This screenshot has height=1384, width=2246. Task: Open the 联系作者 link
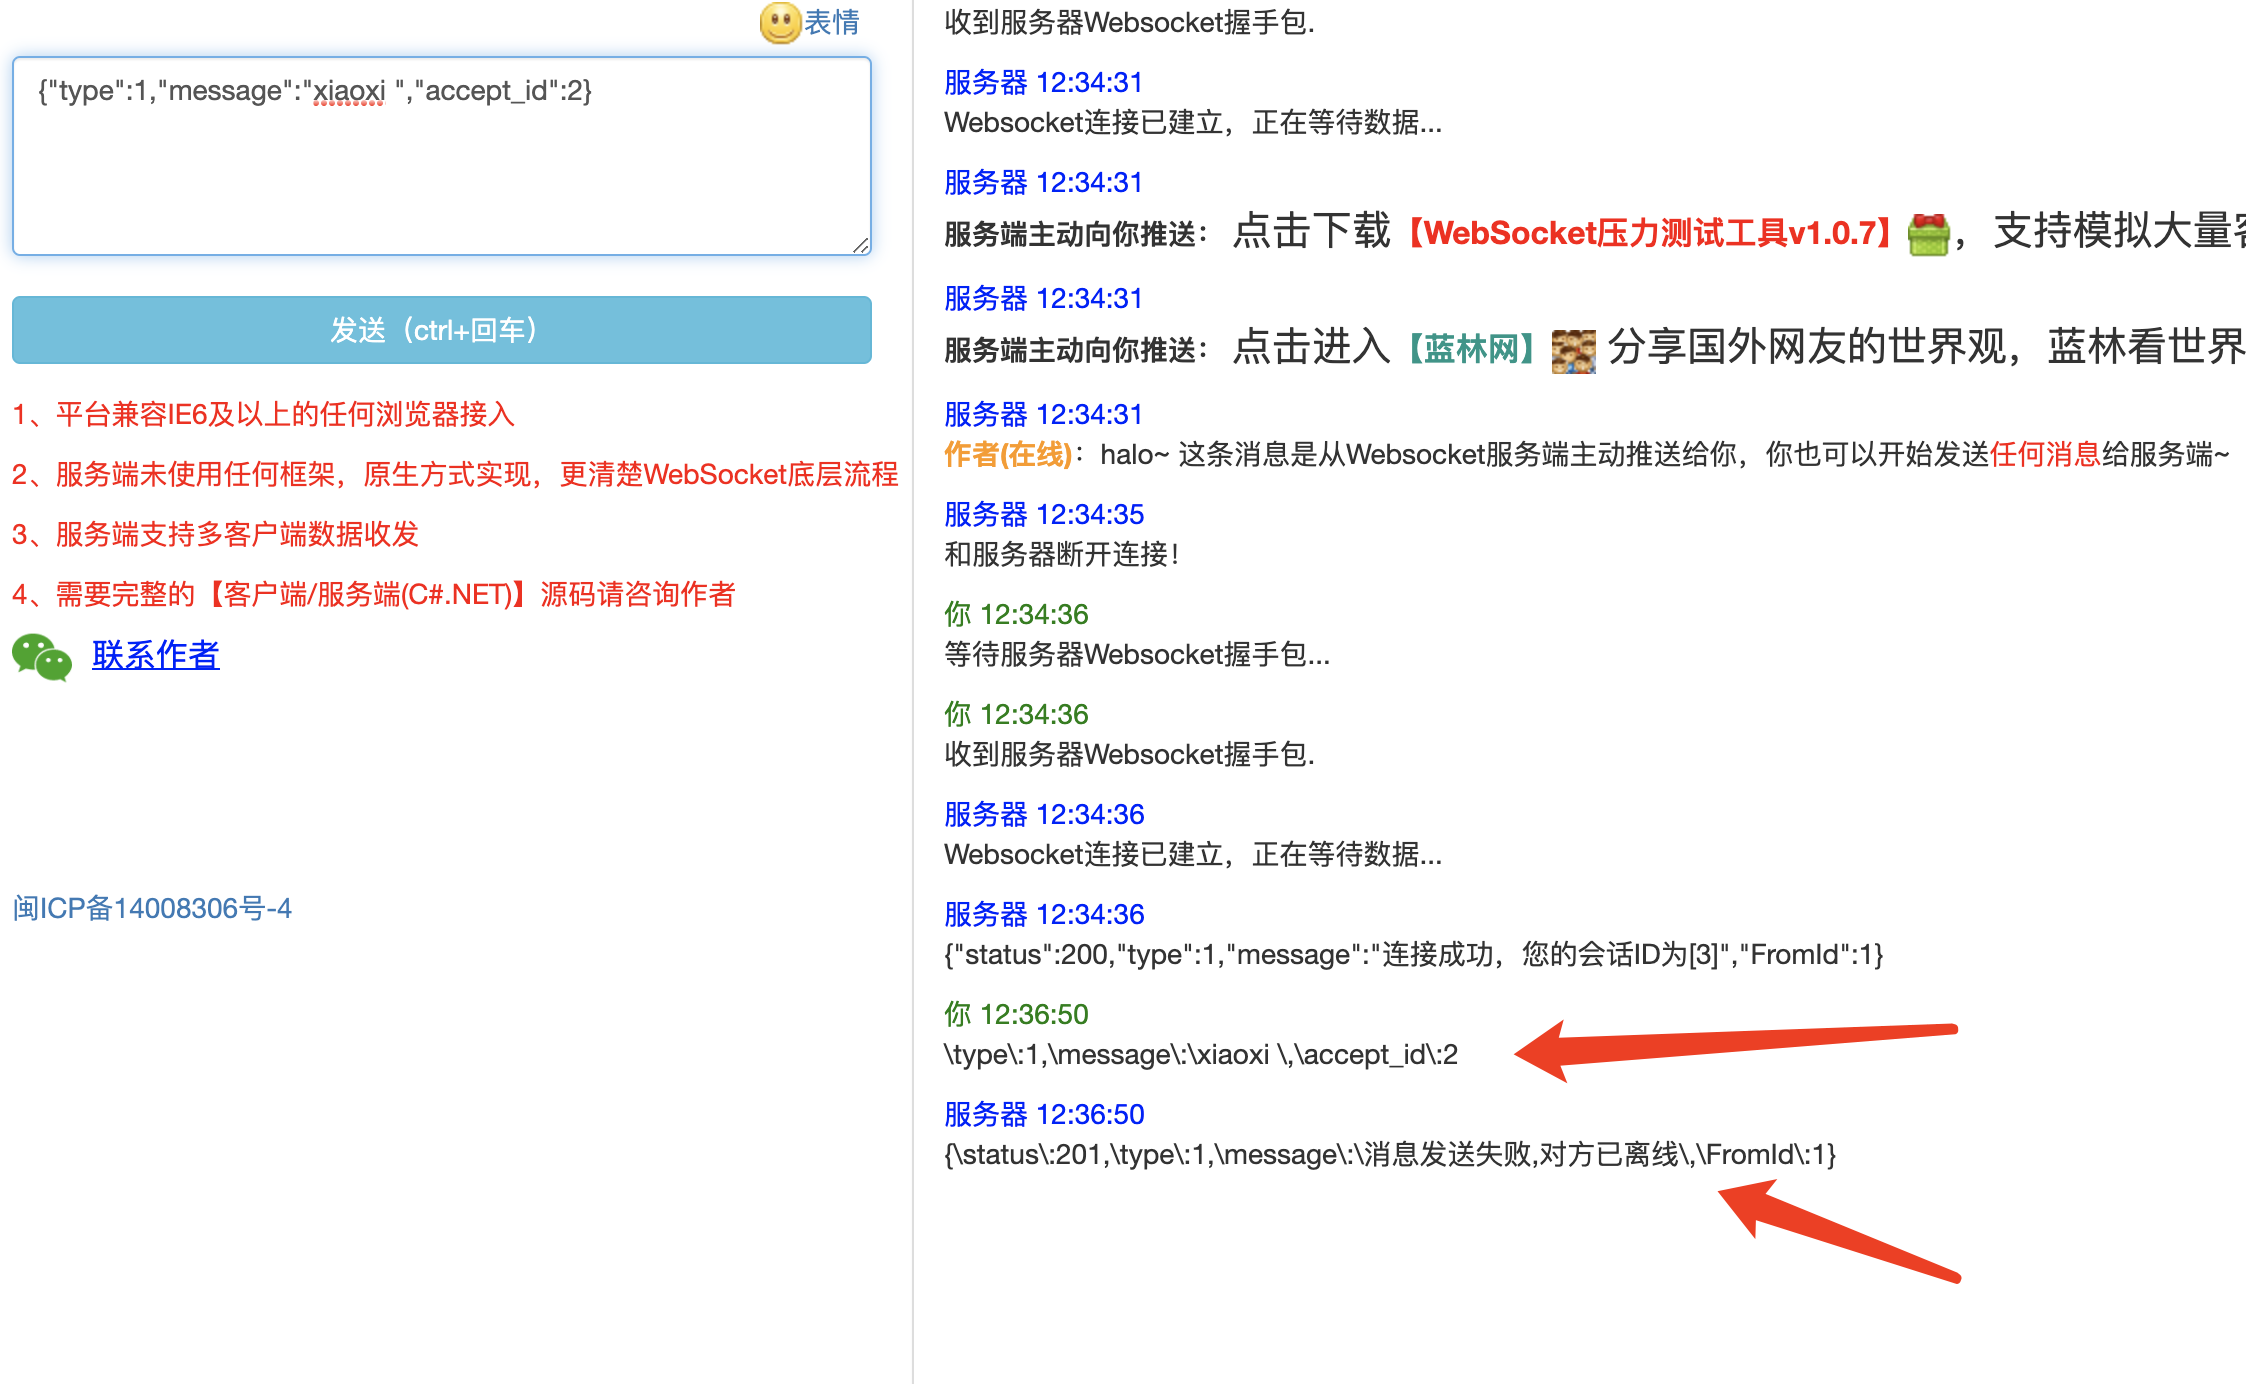[x=155, y=655]
